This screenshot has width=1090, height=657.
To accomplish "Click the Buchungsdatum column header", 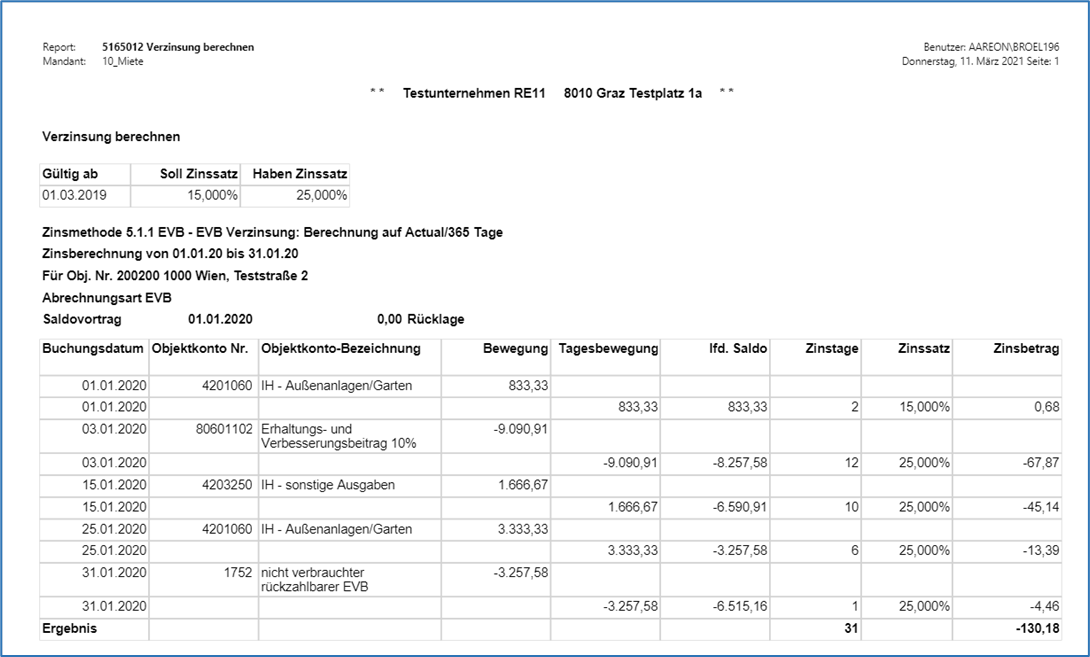I will [92, 349].
